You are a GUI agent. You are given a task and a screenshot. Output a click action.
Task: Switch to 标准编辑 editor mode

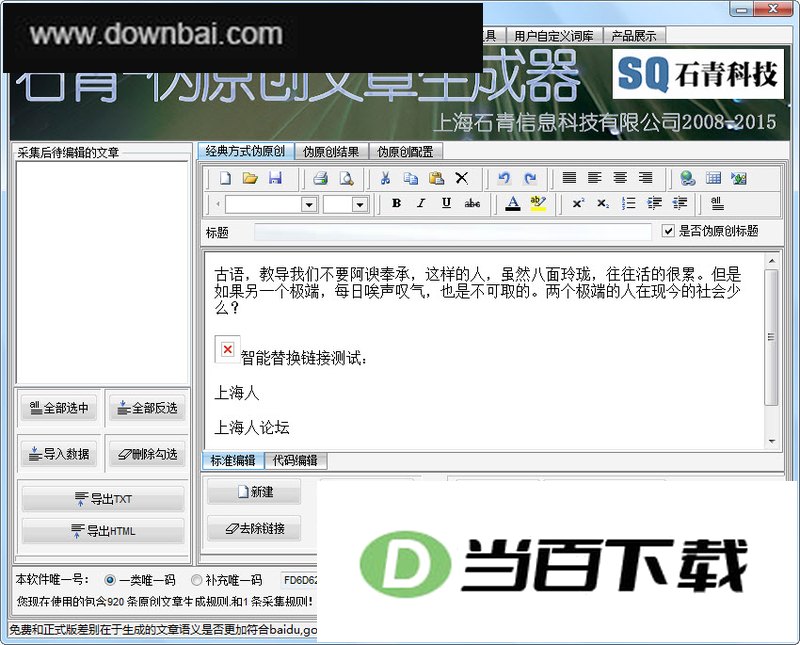(233, 460)
